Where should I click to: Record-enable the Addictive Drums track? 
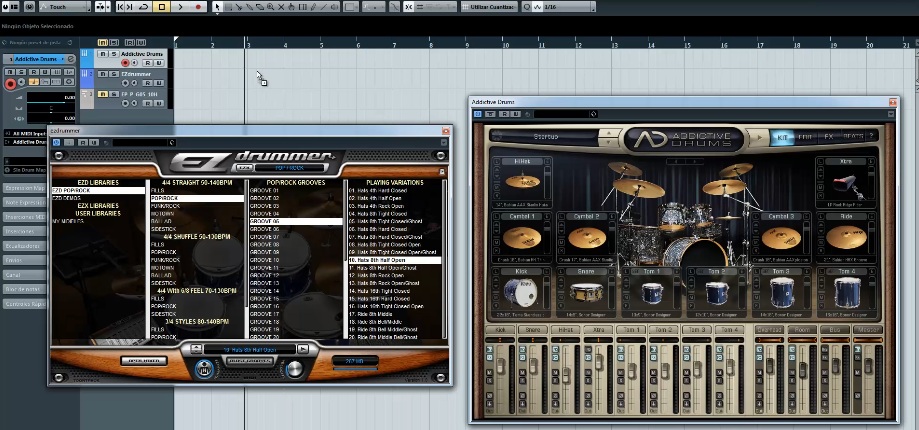[x=125, y=63]
